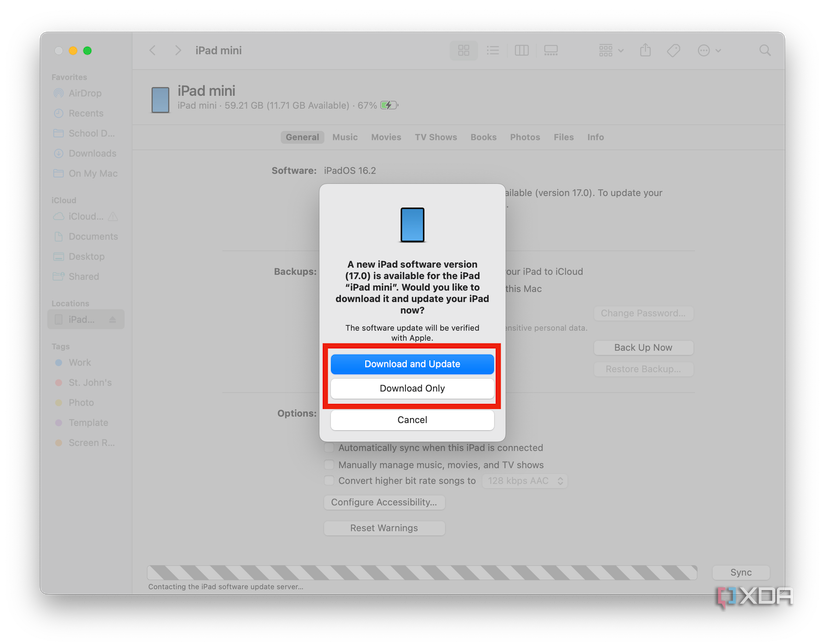Screen dimensions: 825x642
Task: Switch to column view in the toolbar
Action: click(x=521, y=50)
